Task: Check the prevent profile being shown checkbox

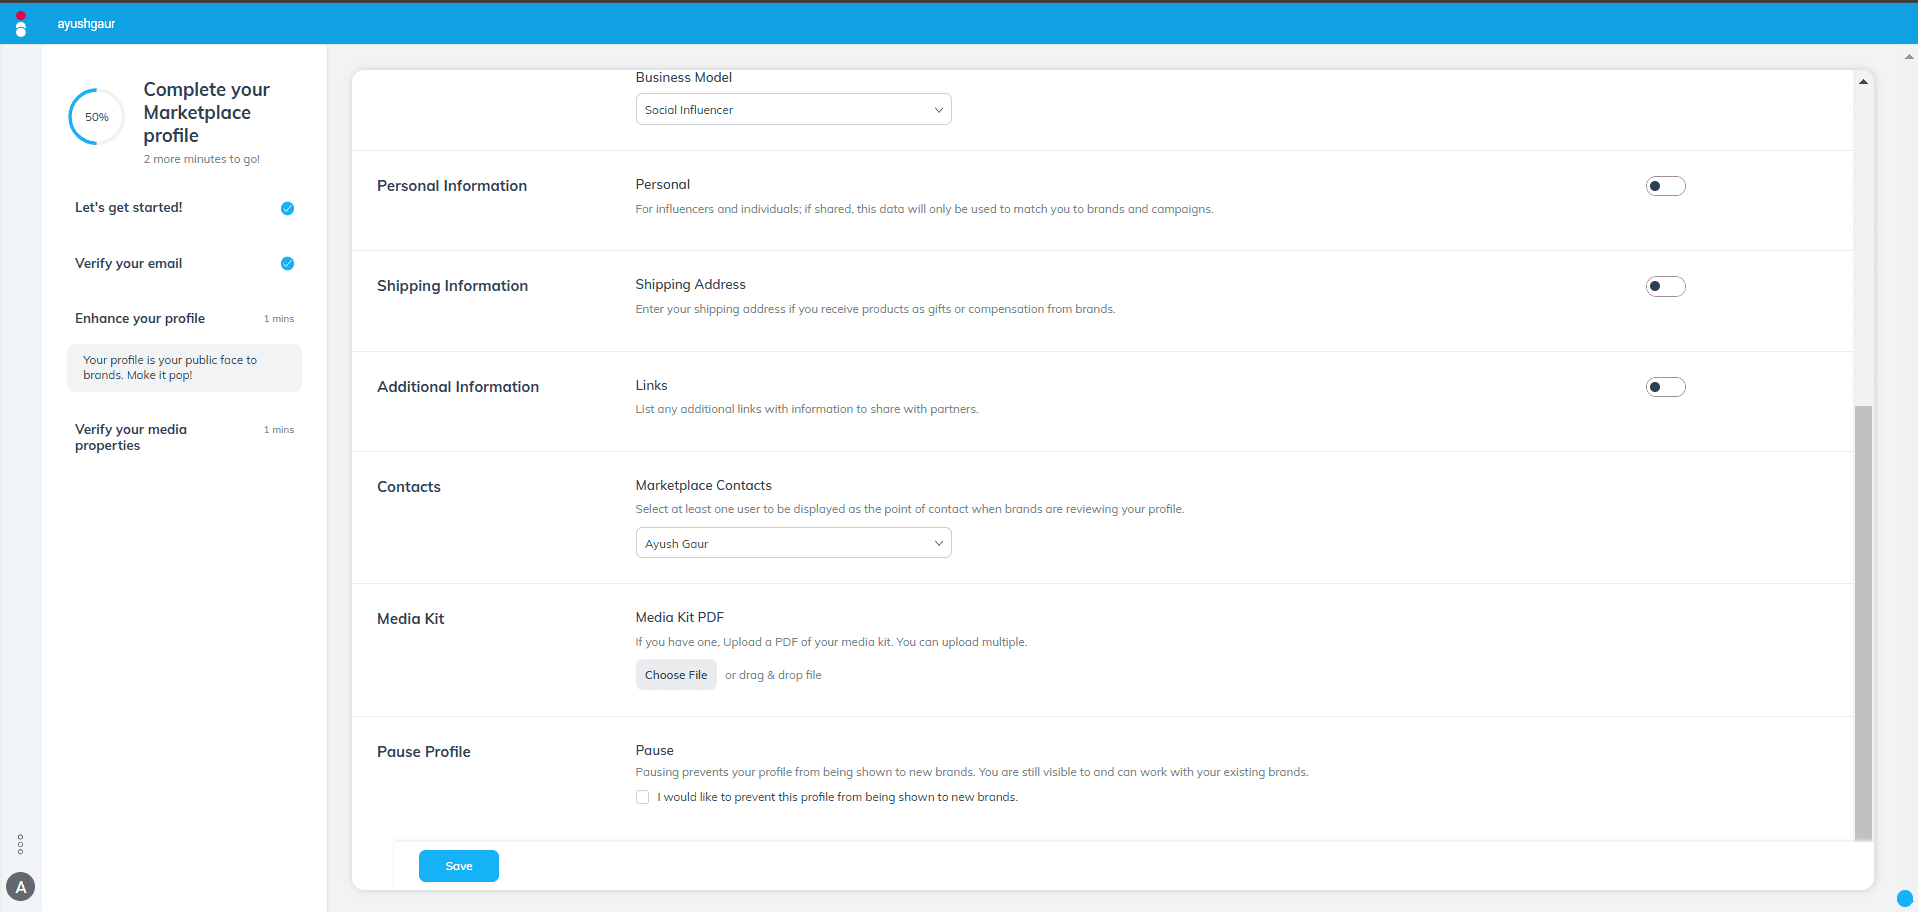Action: 642,797
